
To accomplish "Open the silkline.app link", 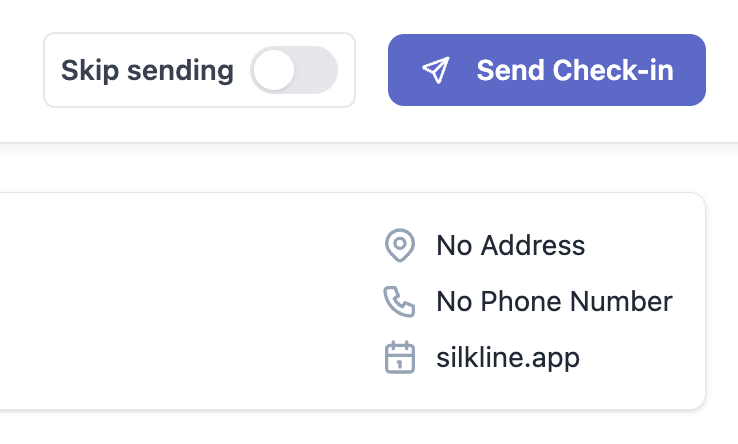I will 508,358.
